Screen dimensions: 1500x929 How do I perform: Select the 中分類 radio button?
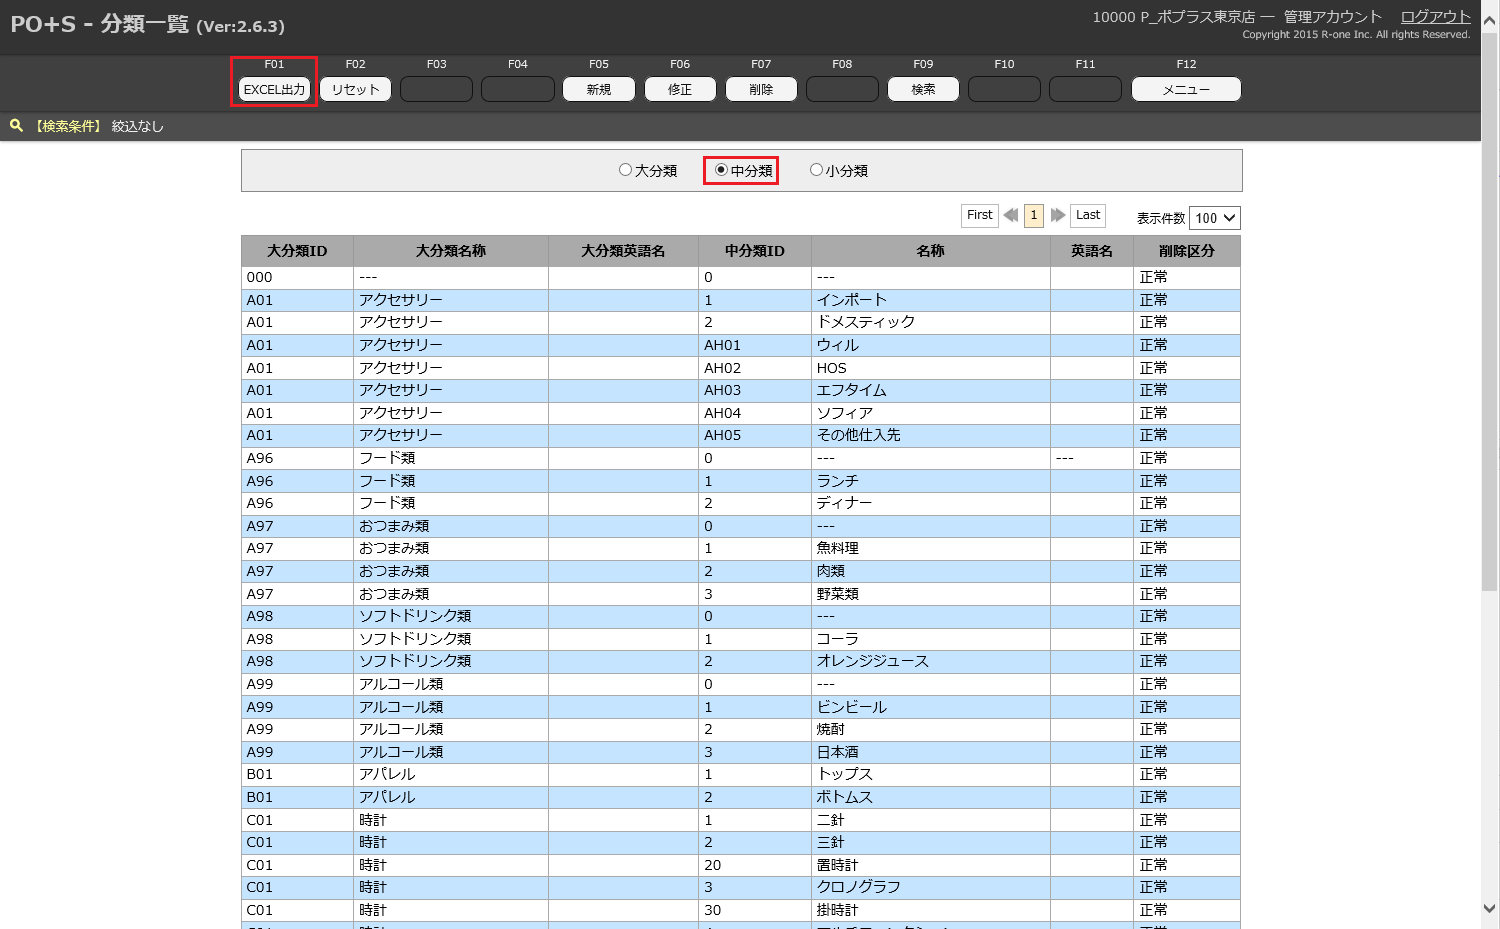point(721,170)
